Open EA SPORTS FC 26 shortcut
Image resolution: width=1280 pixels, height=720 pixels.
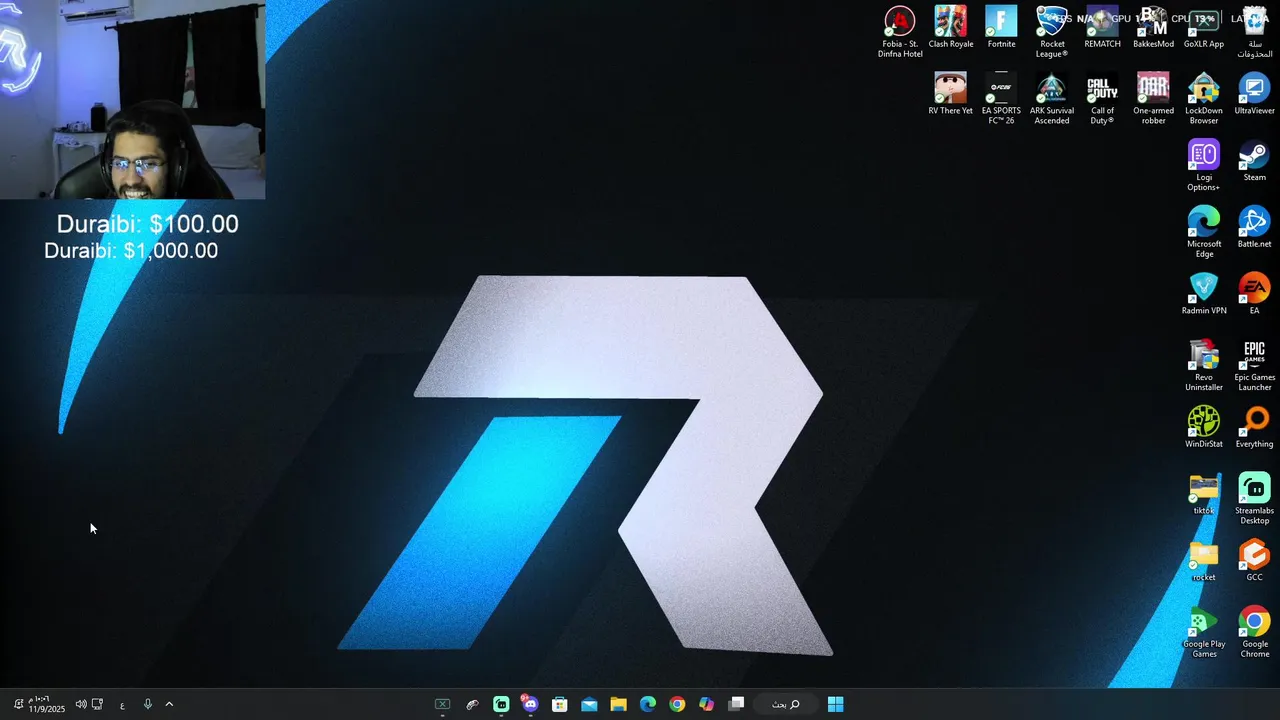[x=1001, y=98]
